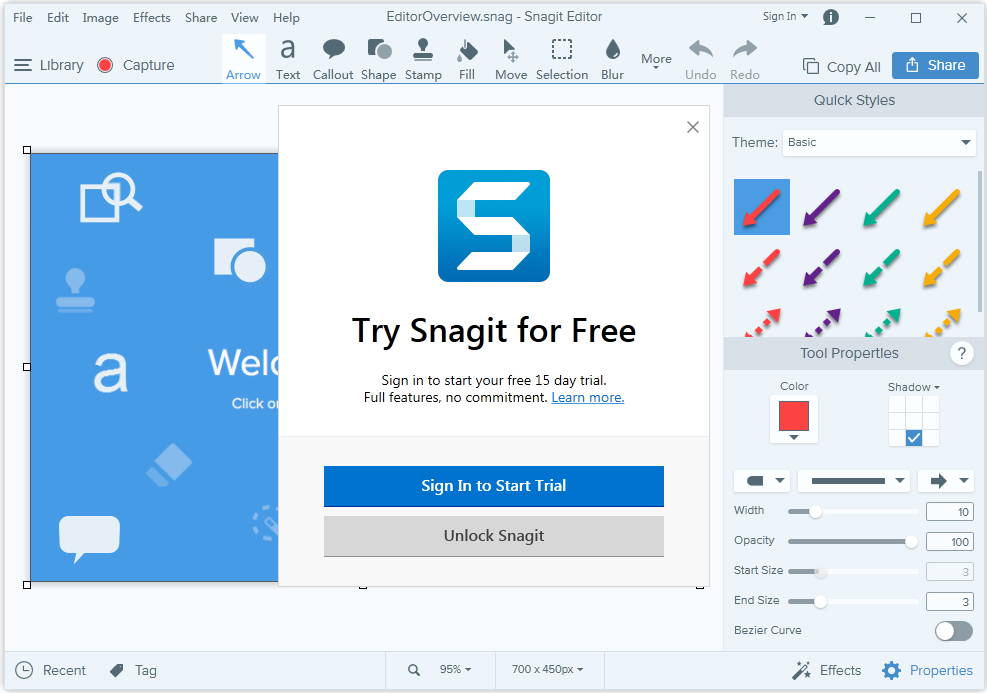This screenshot has width=987, height=693.
Task: Choose the dashed green arrow quick style
Action: (881, 268)
